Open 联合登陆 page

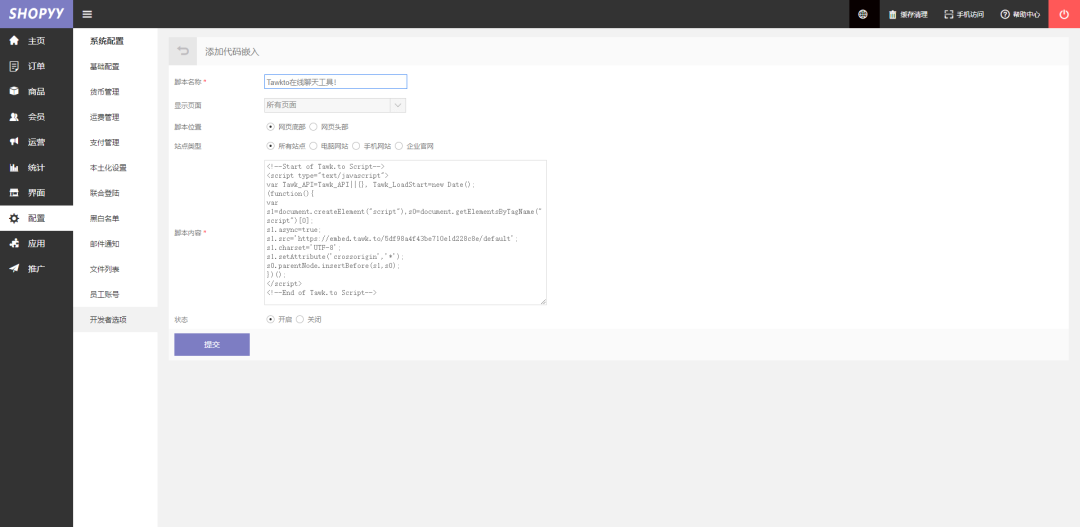[105, 193]
